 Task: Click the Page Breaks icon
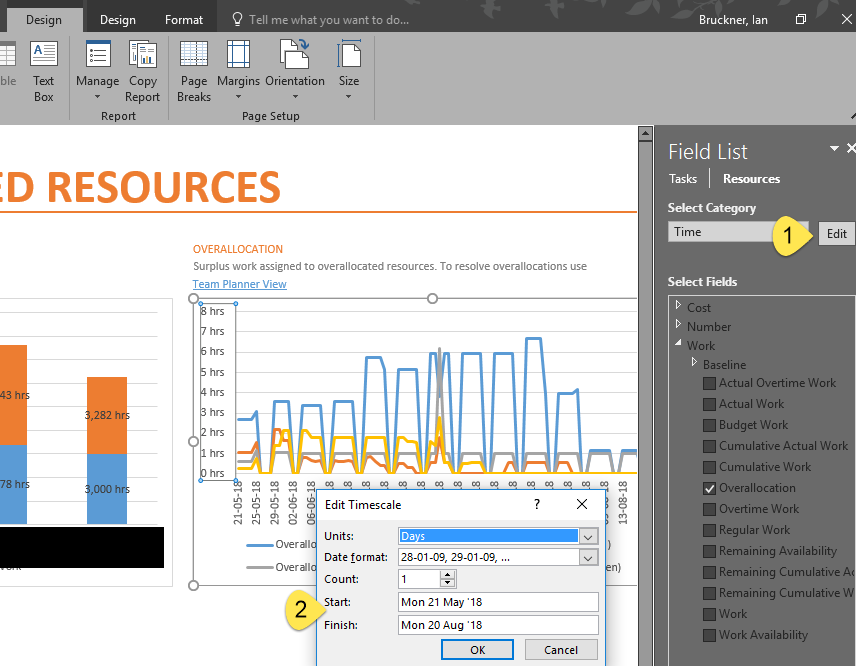[194, 70]
